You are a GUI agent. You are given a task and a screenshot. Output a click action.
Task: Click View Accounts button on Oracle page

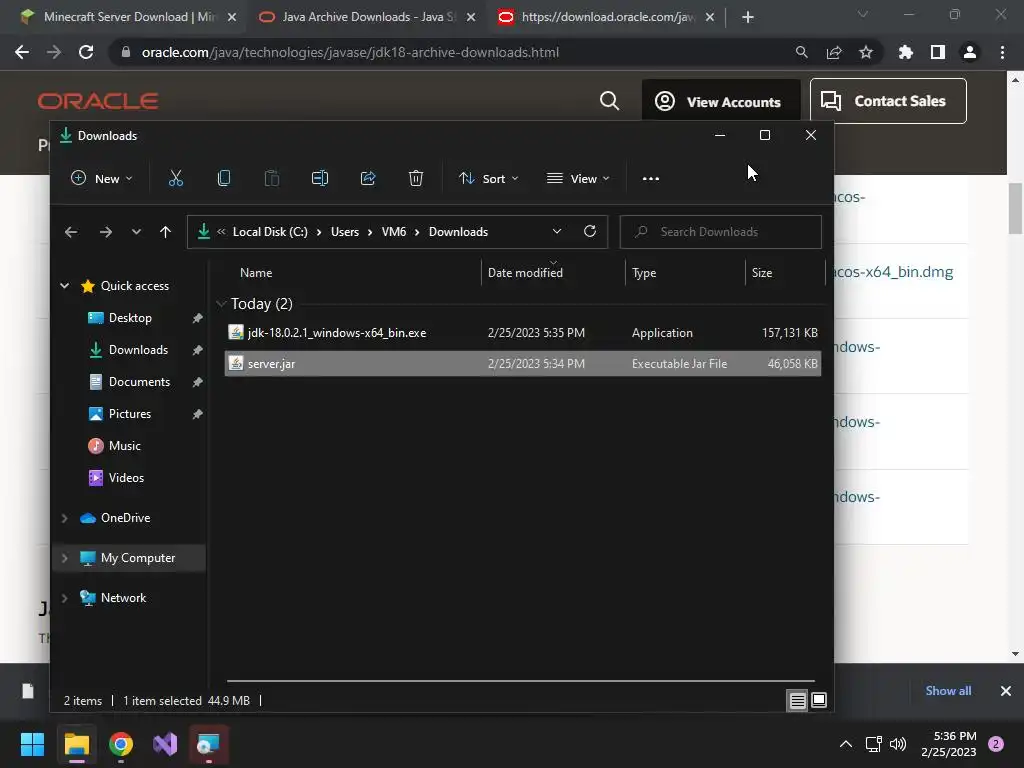coord(721,102)
